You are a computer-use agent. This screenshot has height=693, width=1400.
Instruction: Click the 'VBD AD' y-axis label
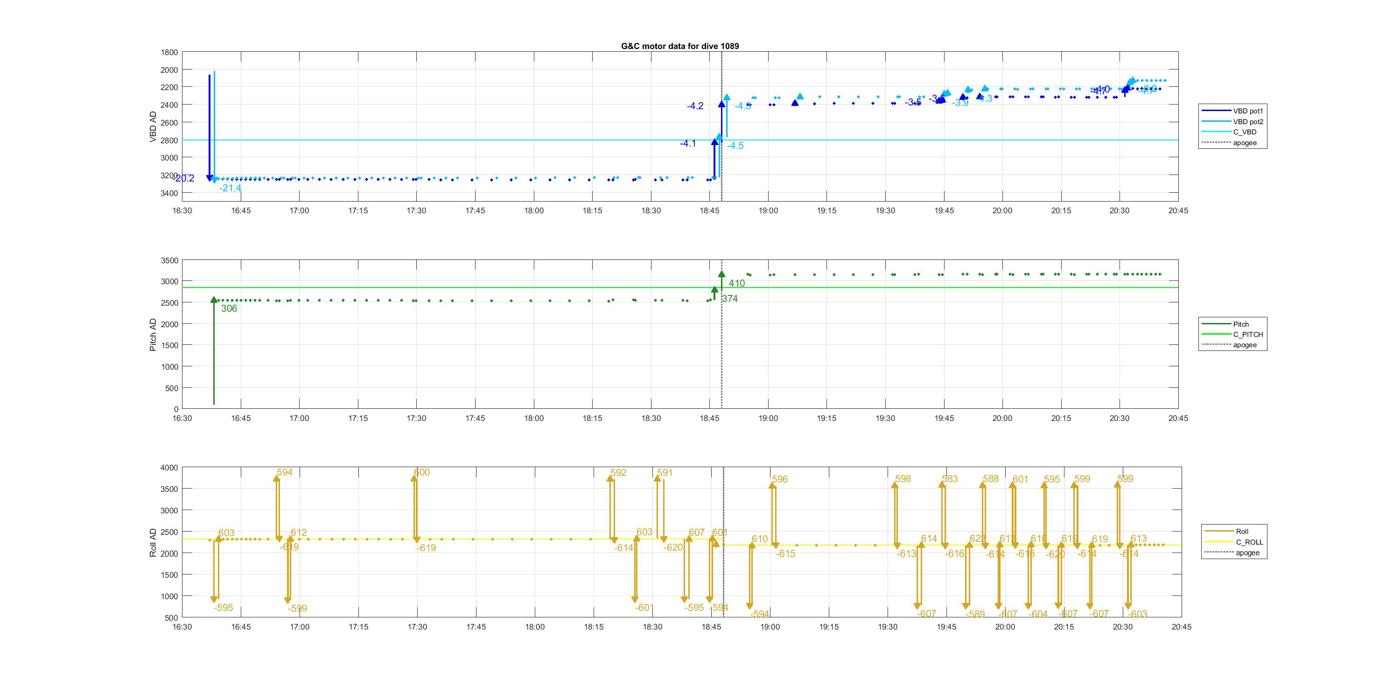click(154, 126)
